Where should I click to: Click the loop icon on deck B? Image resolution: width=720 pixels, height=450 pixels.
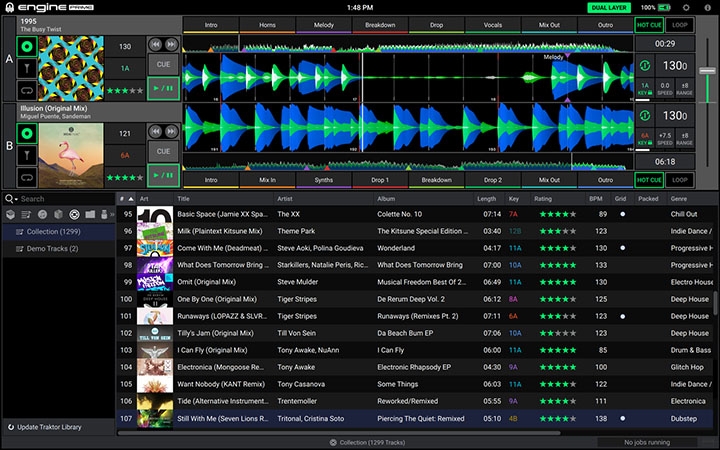27,176
